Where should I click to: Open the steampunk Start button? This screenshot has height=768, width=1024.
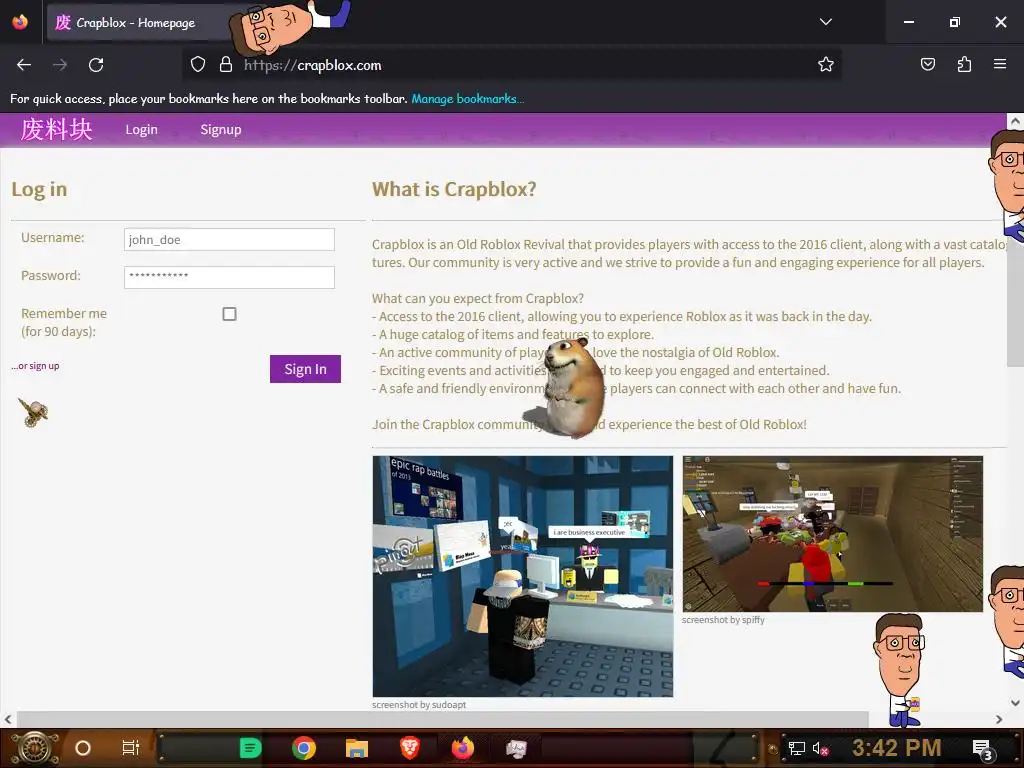34,748
